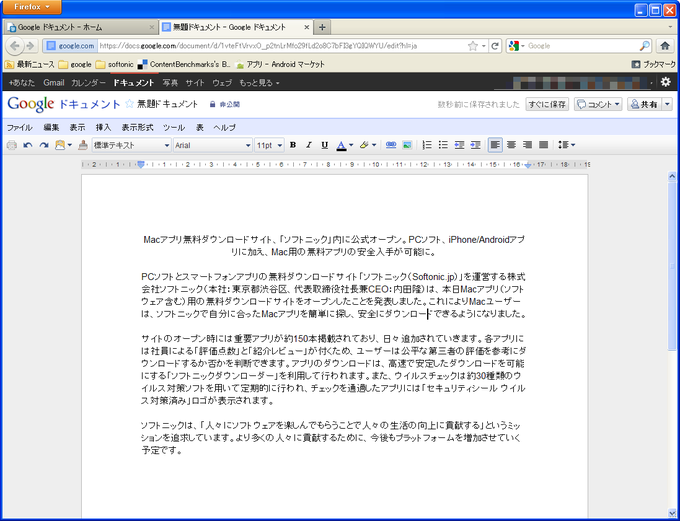Toggle underline formatting
Image resolution: width=680 pixels, height=521 pixels.
click(324, 145)
